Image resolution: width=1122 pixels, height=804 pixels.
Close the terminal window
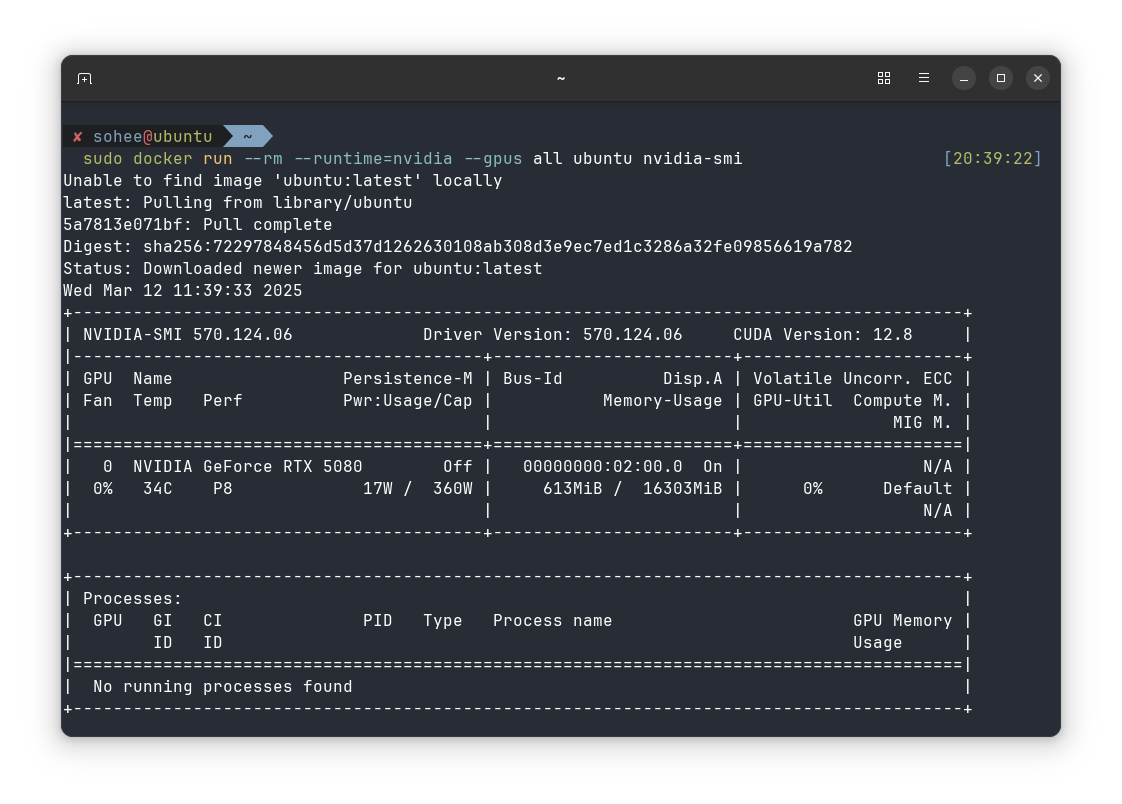click(1037, 77)
